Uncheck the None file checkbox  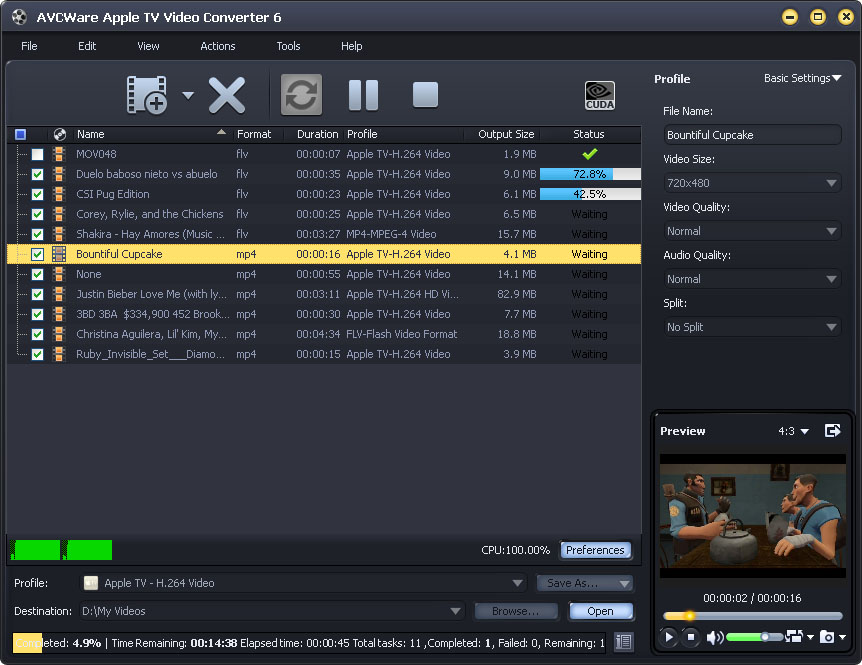tap(37, 274)
